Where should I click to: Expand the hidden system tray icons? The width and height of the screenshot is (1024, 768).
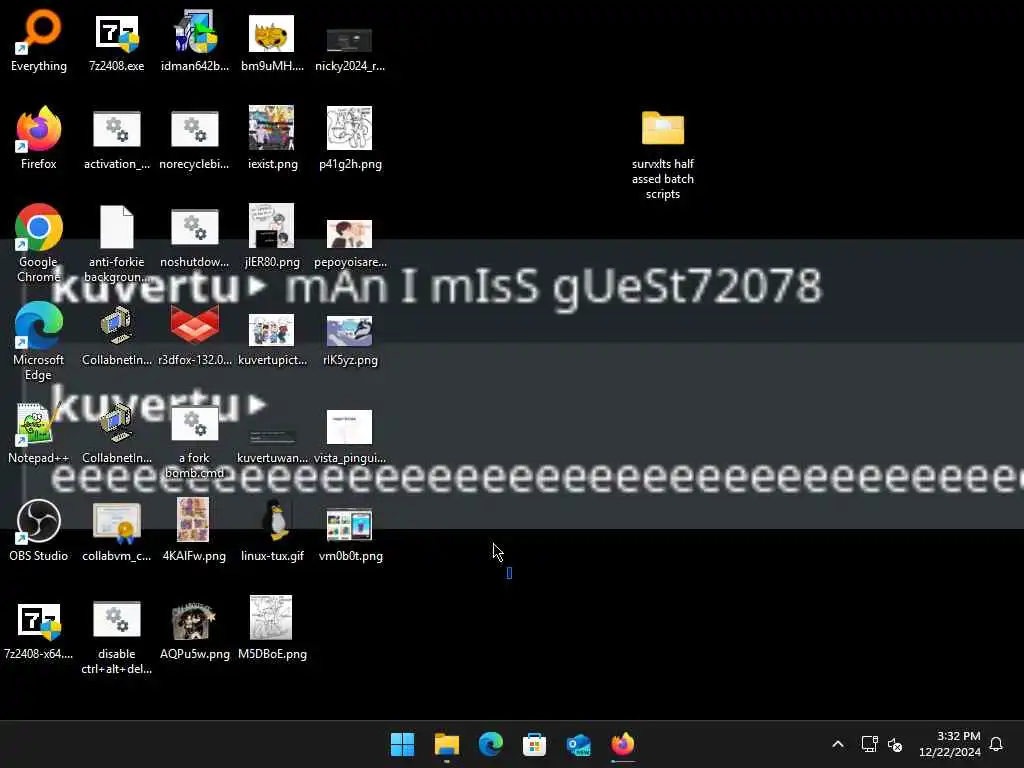838,744
